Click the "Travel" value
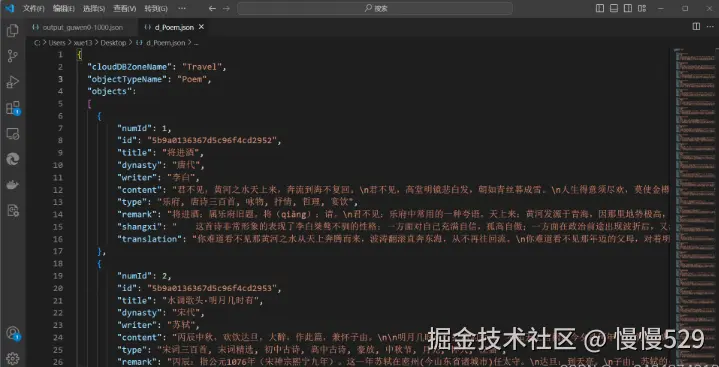719x367 pixels. pos(202,67)
